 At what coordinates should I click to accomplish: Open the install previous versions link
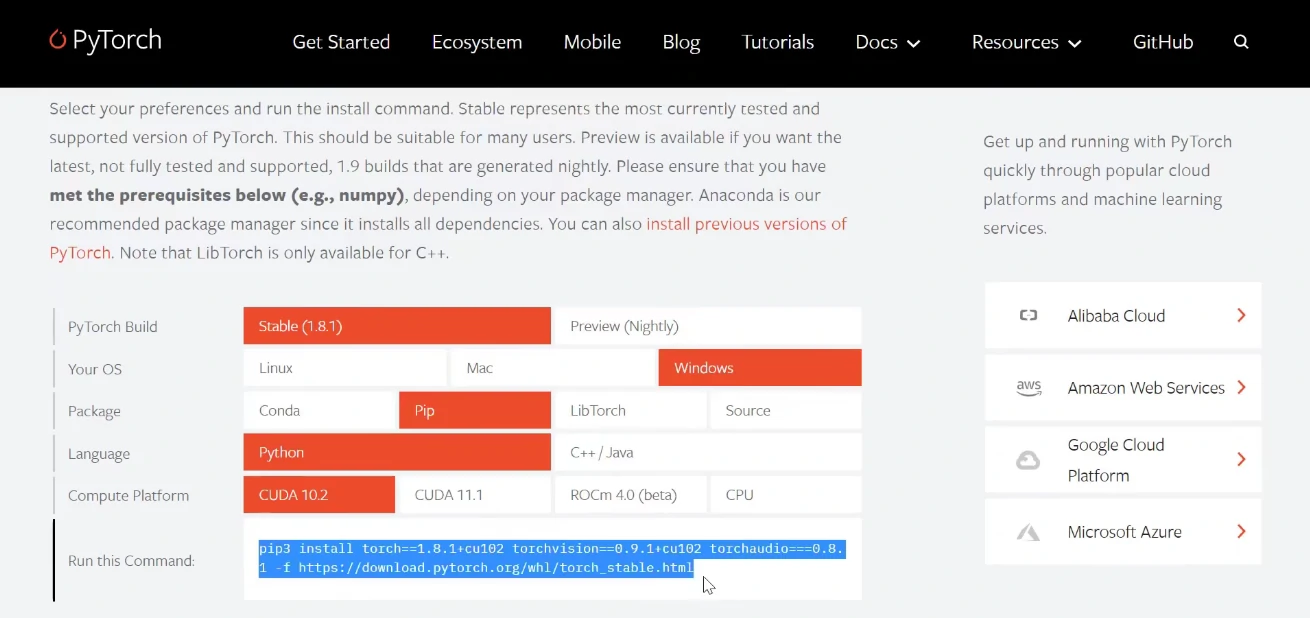pyautogui.click(x=746, y=224)
